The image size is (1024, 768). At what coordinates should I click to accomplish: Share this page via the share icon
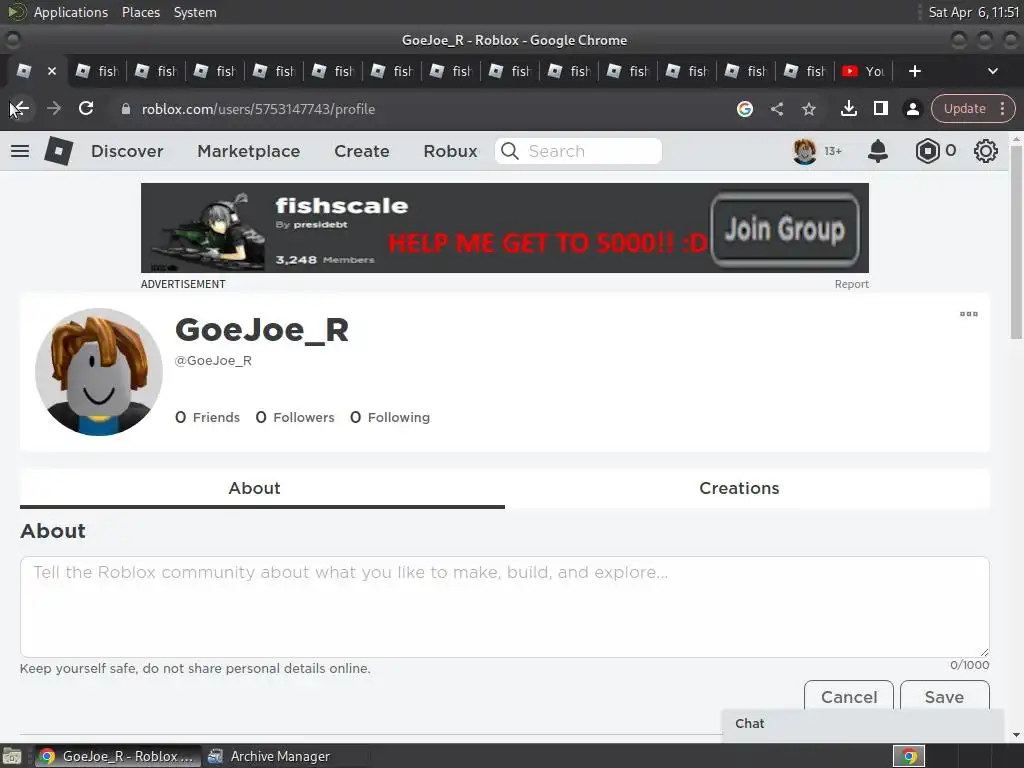(776, 109)
